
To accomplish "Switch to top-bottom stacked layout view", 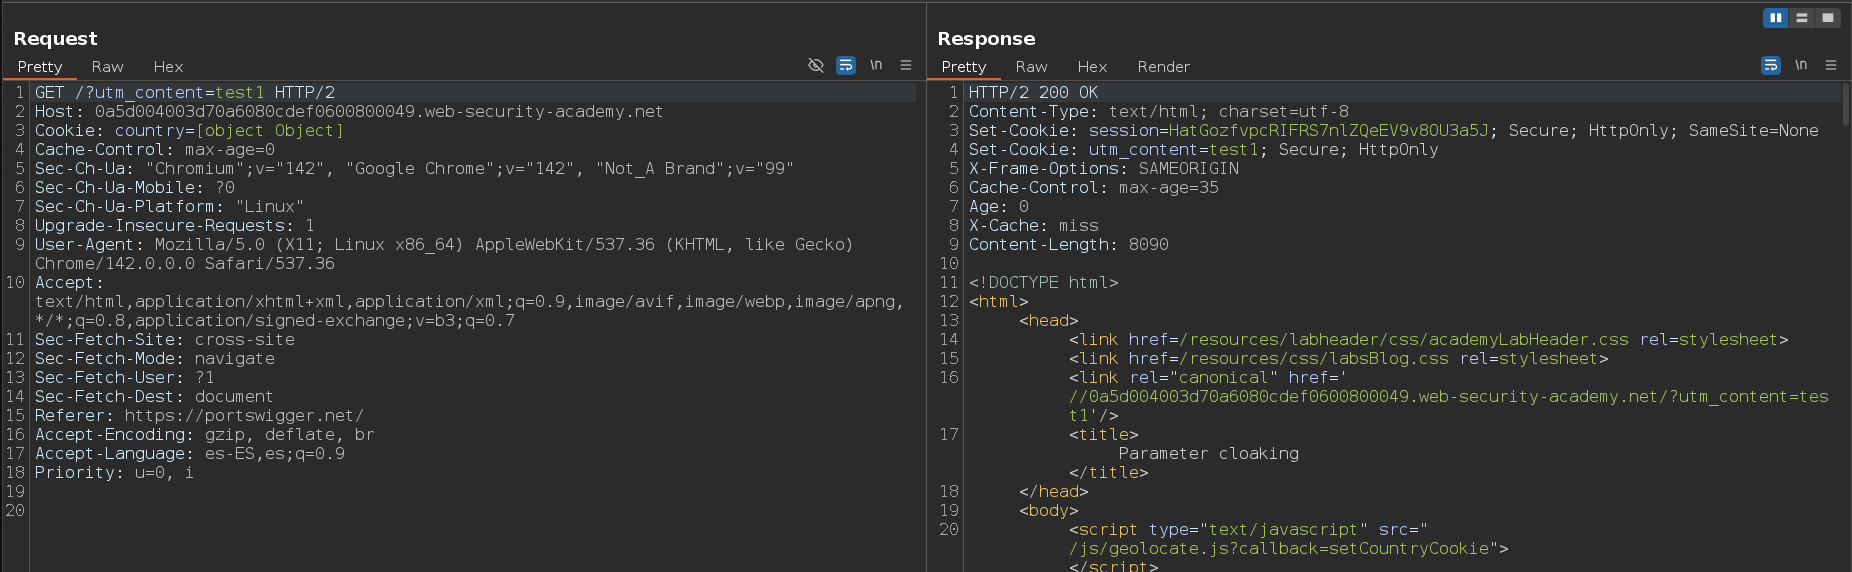I will [x=1802, y=18].
